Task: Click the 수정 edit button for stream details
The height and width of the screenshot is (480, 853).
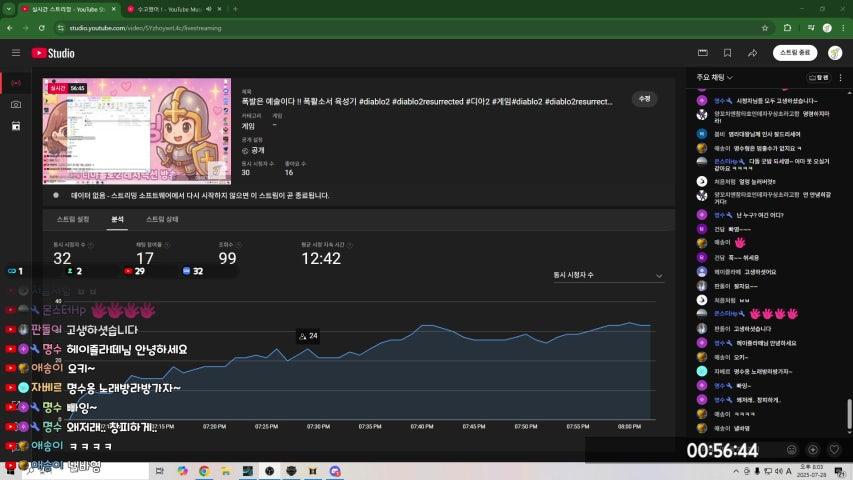Action: pyautogui.click(x=645, y=99)
